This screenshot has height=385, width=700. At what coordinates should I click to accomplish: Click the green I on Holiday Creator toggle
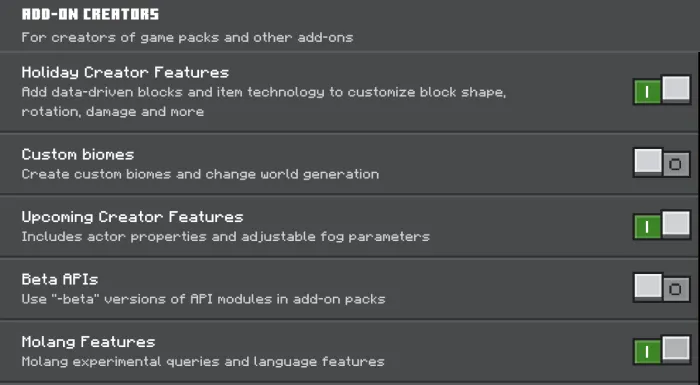647,92
